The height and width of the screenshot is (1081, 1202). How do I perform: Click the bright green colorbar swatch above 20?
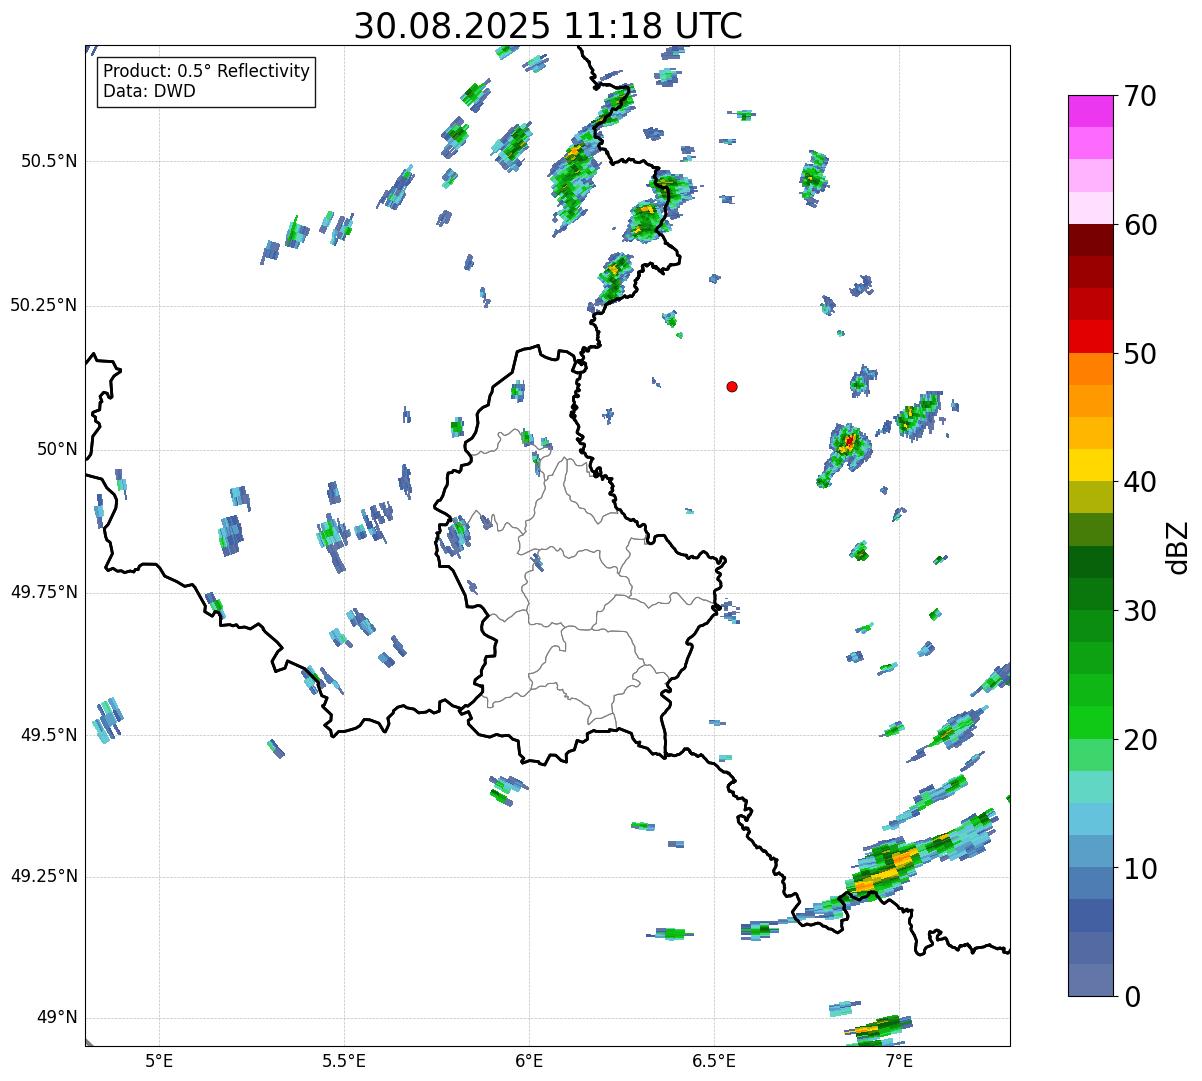[x=1090, y=723]
